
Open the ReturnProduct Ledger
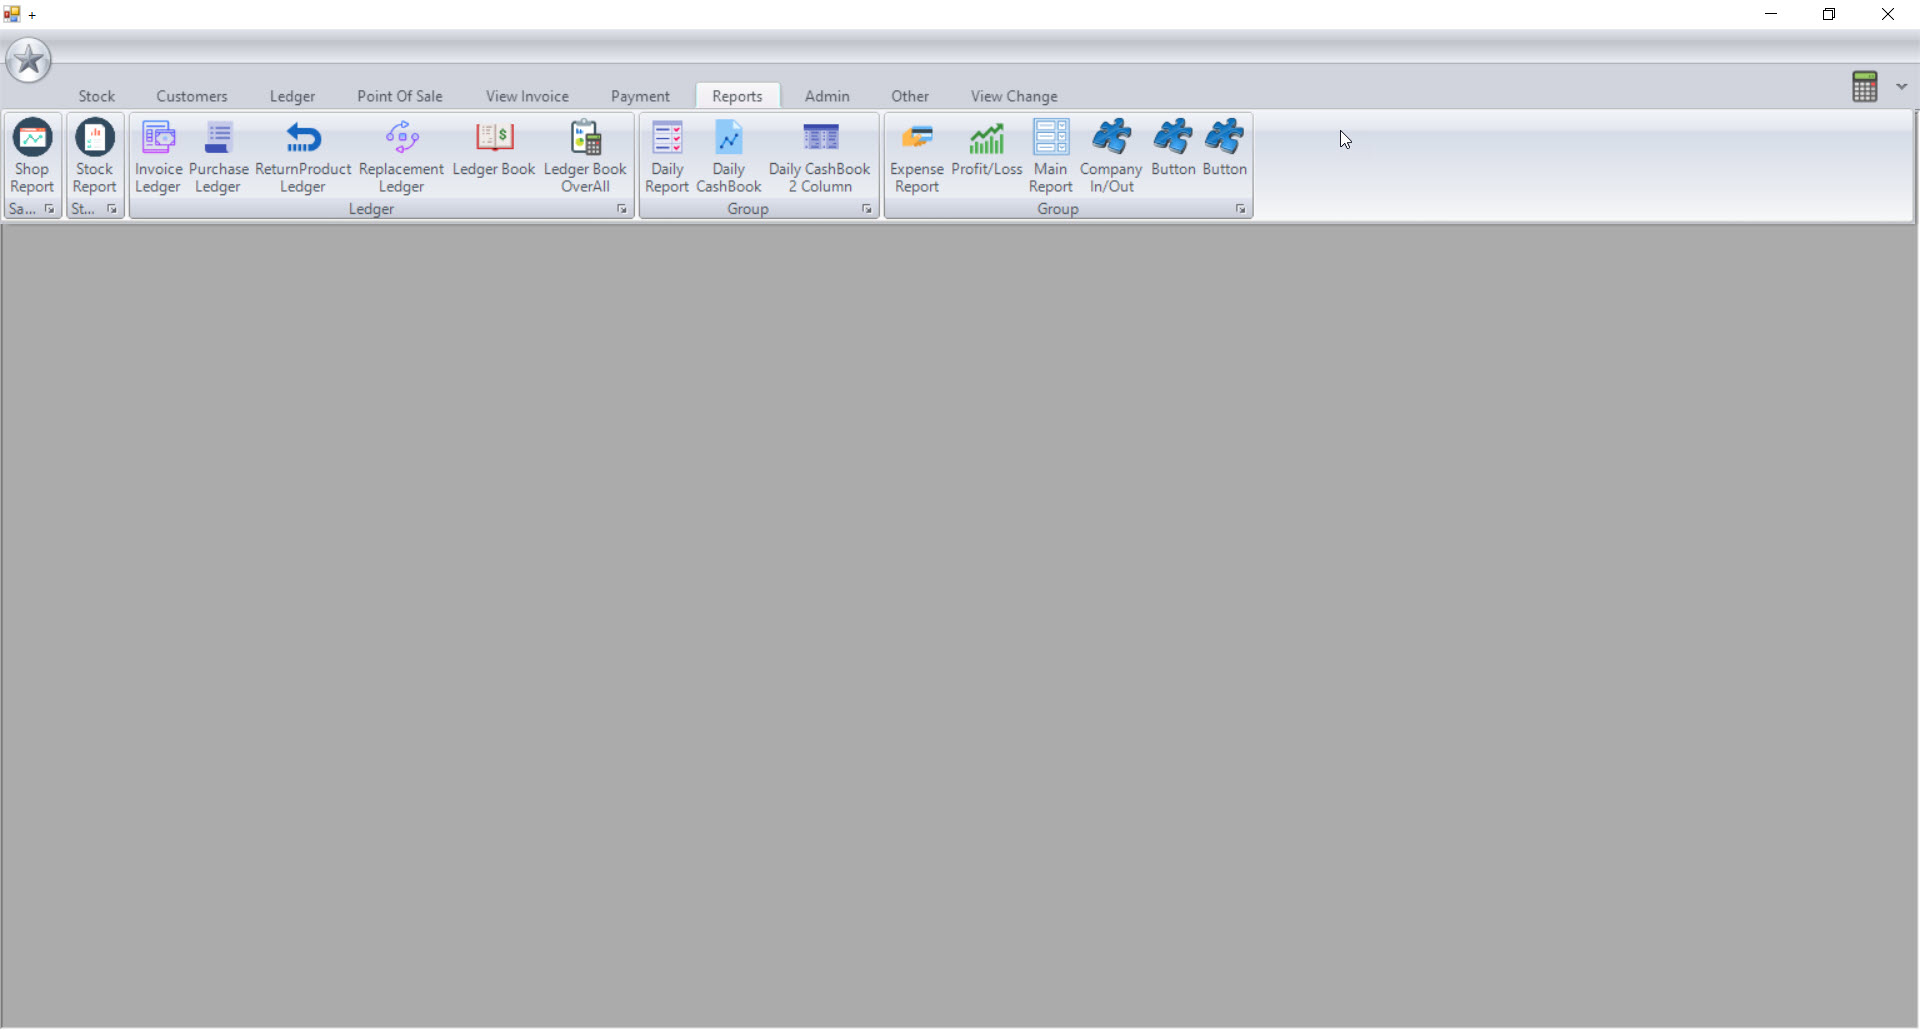(303, 156)
